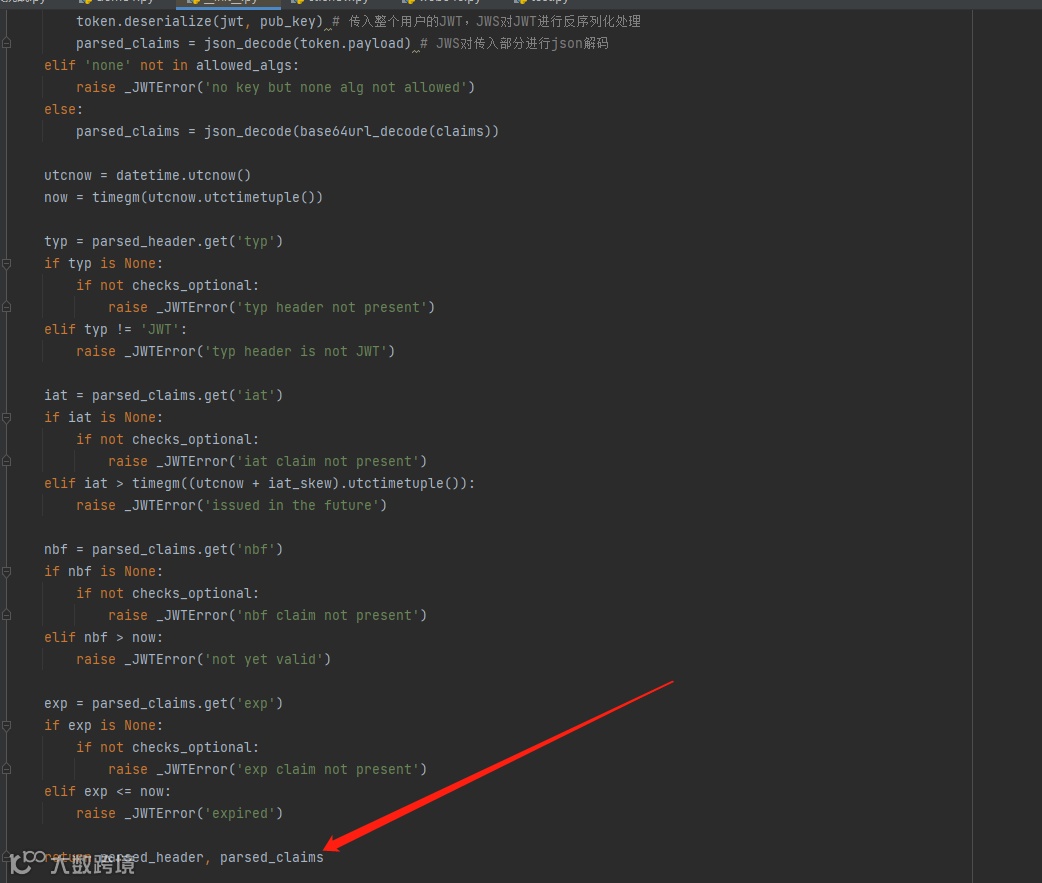The height and width of the screenshot is (883, 1042).
Task: Click the comment ending with 'json解码'
Action: tap(514, 43)
